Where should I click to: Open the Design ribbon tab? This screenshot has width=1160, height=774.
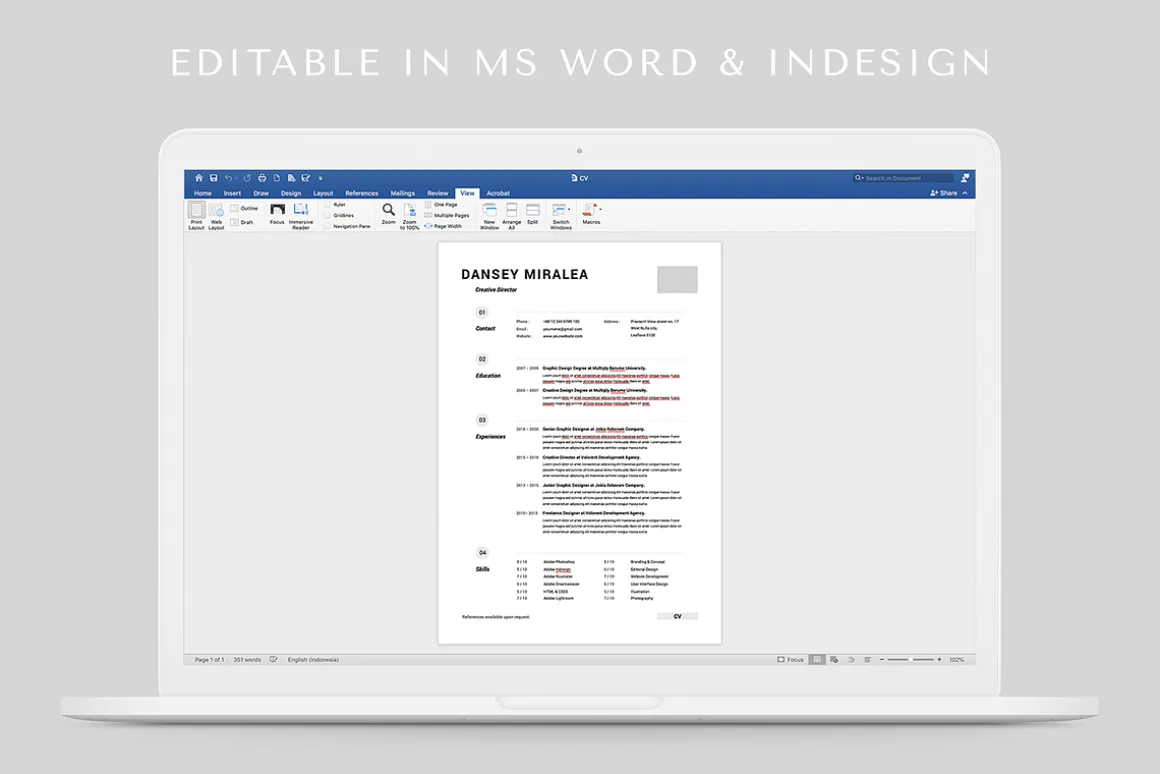point(291,193)
